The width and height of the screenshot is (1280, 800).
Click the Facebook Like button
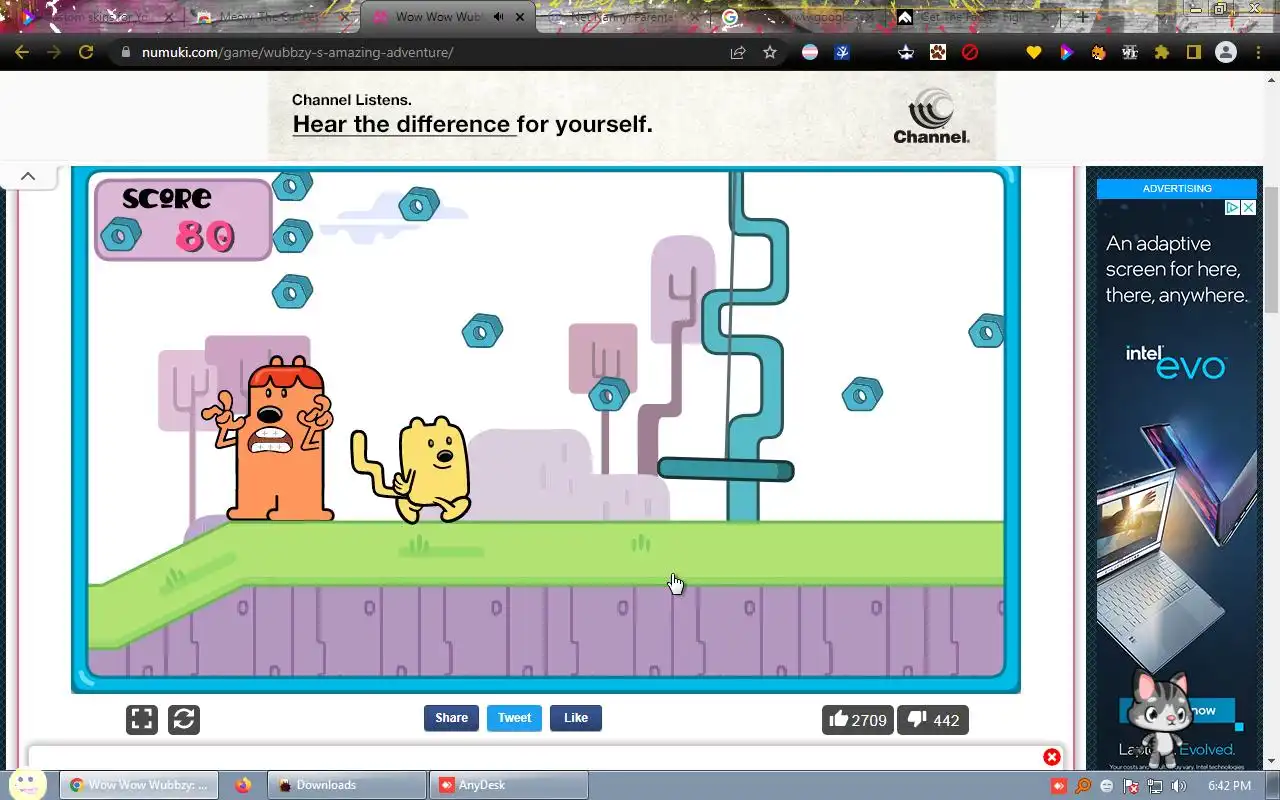pos(576,718)
